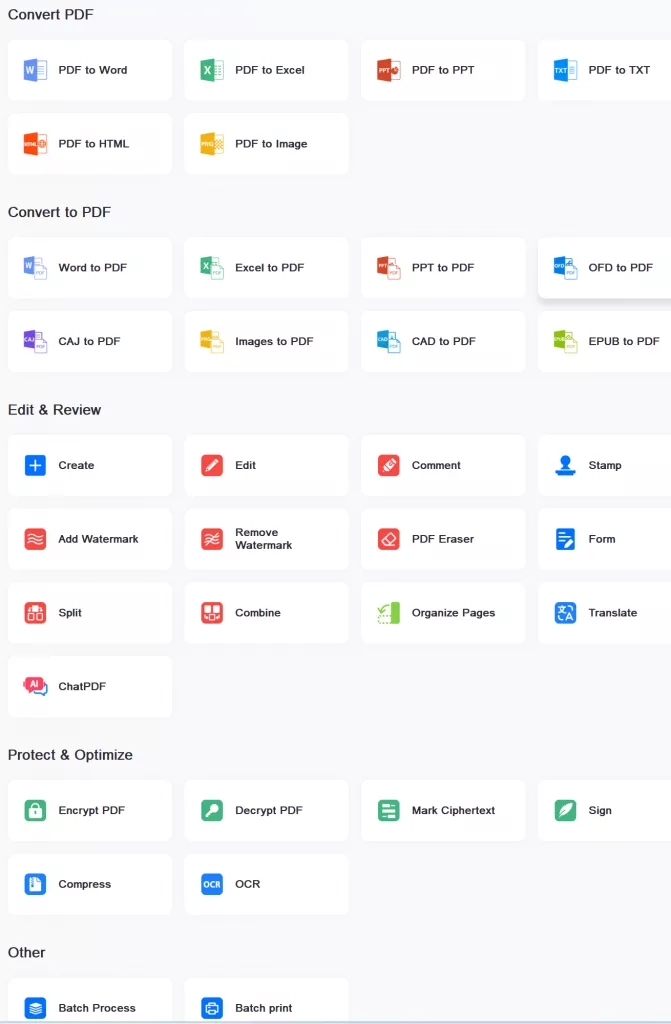This screenshot has height=1024, width=671.
Task: Click the Other section heading
Action: (27, 953)
